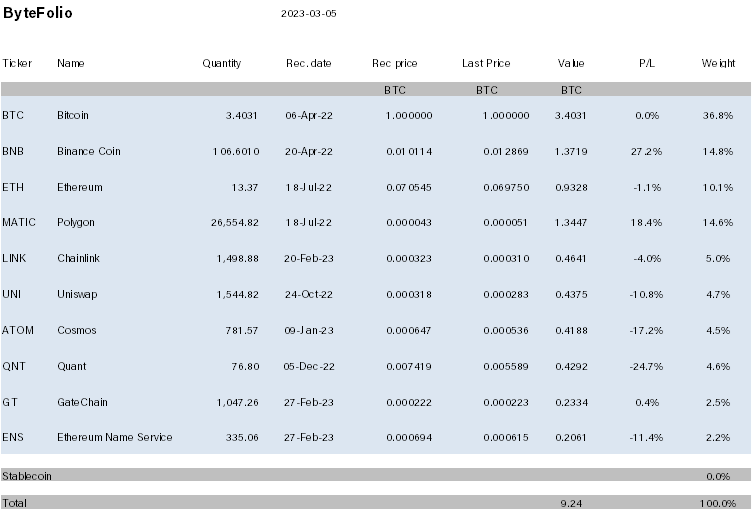Select Polygon's quantity 26,554.82
The image size is (752, 510).
pos(231,223)
